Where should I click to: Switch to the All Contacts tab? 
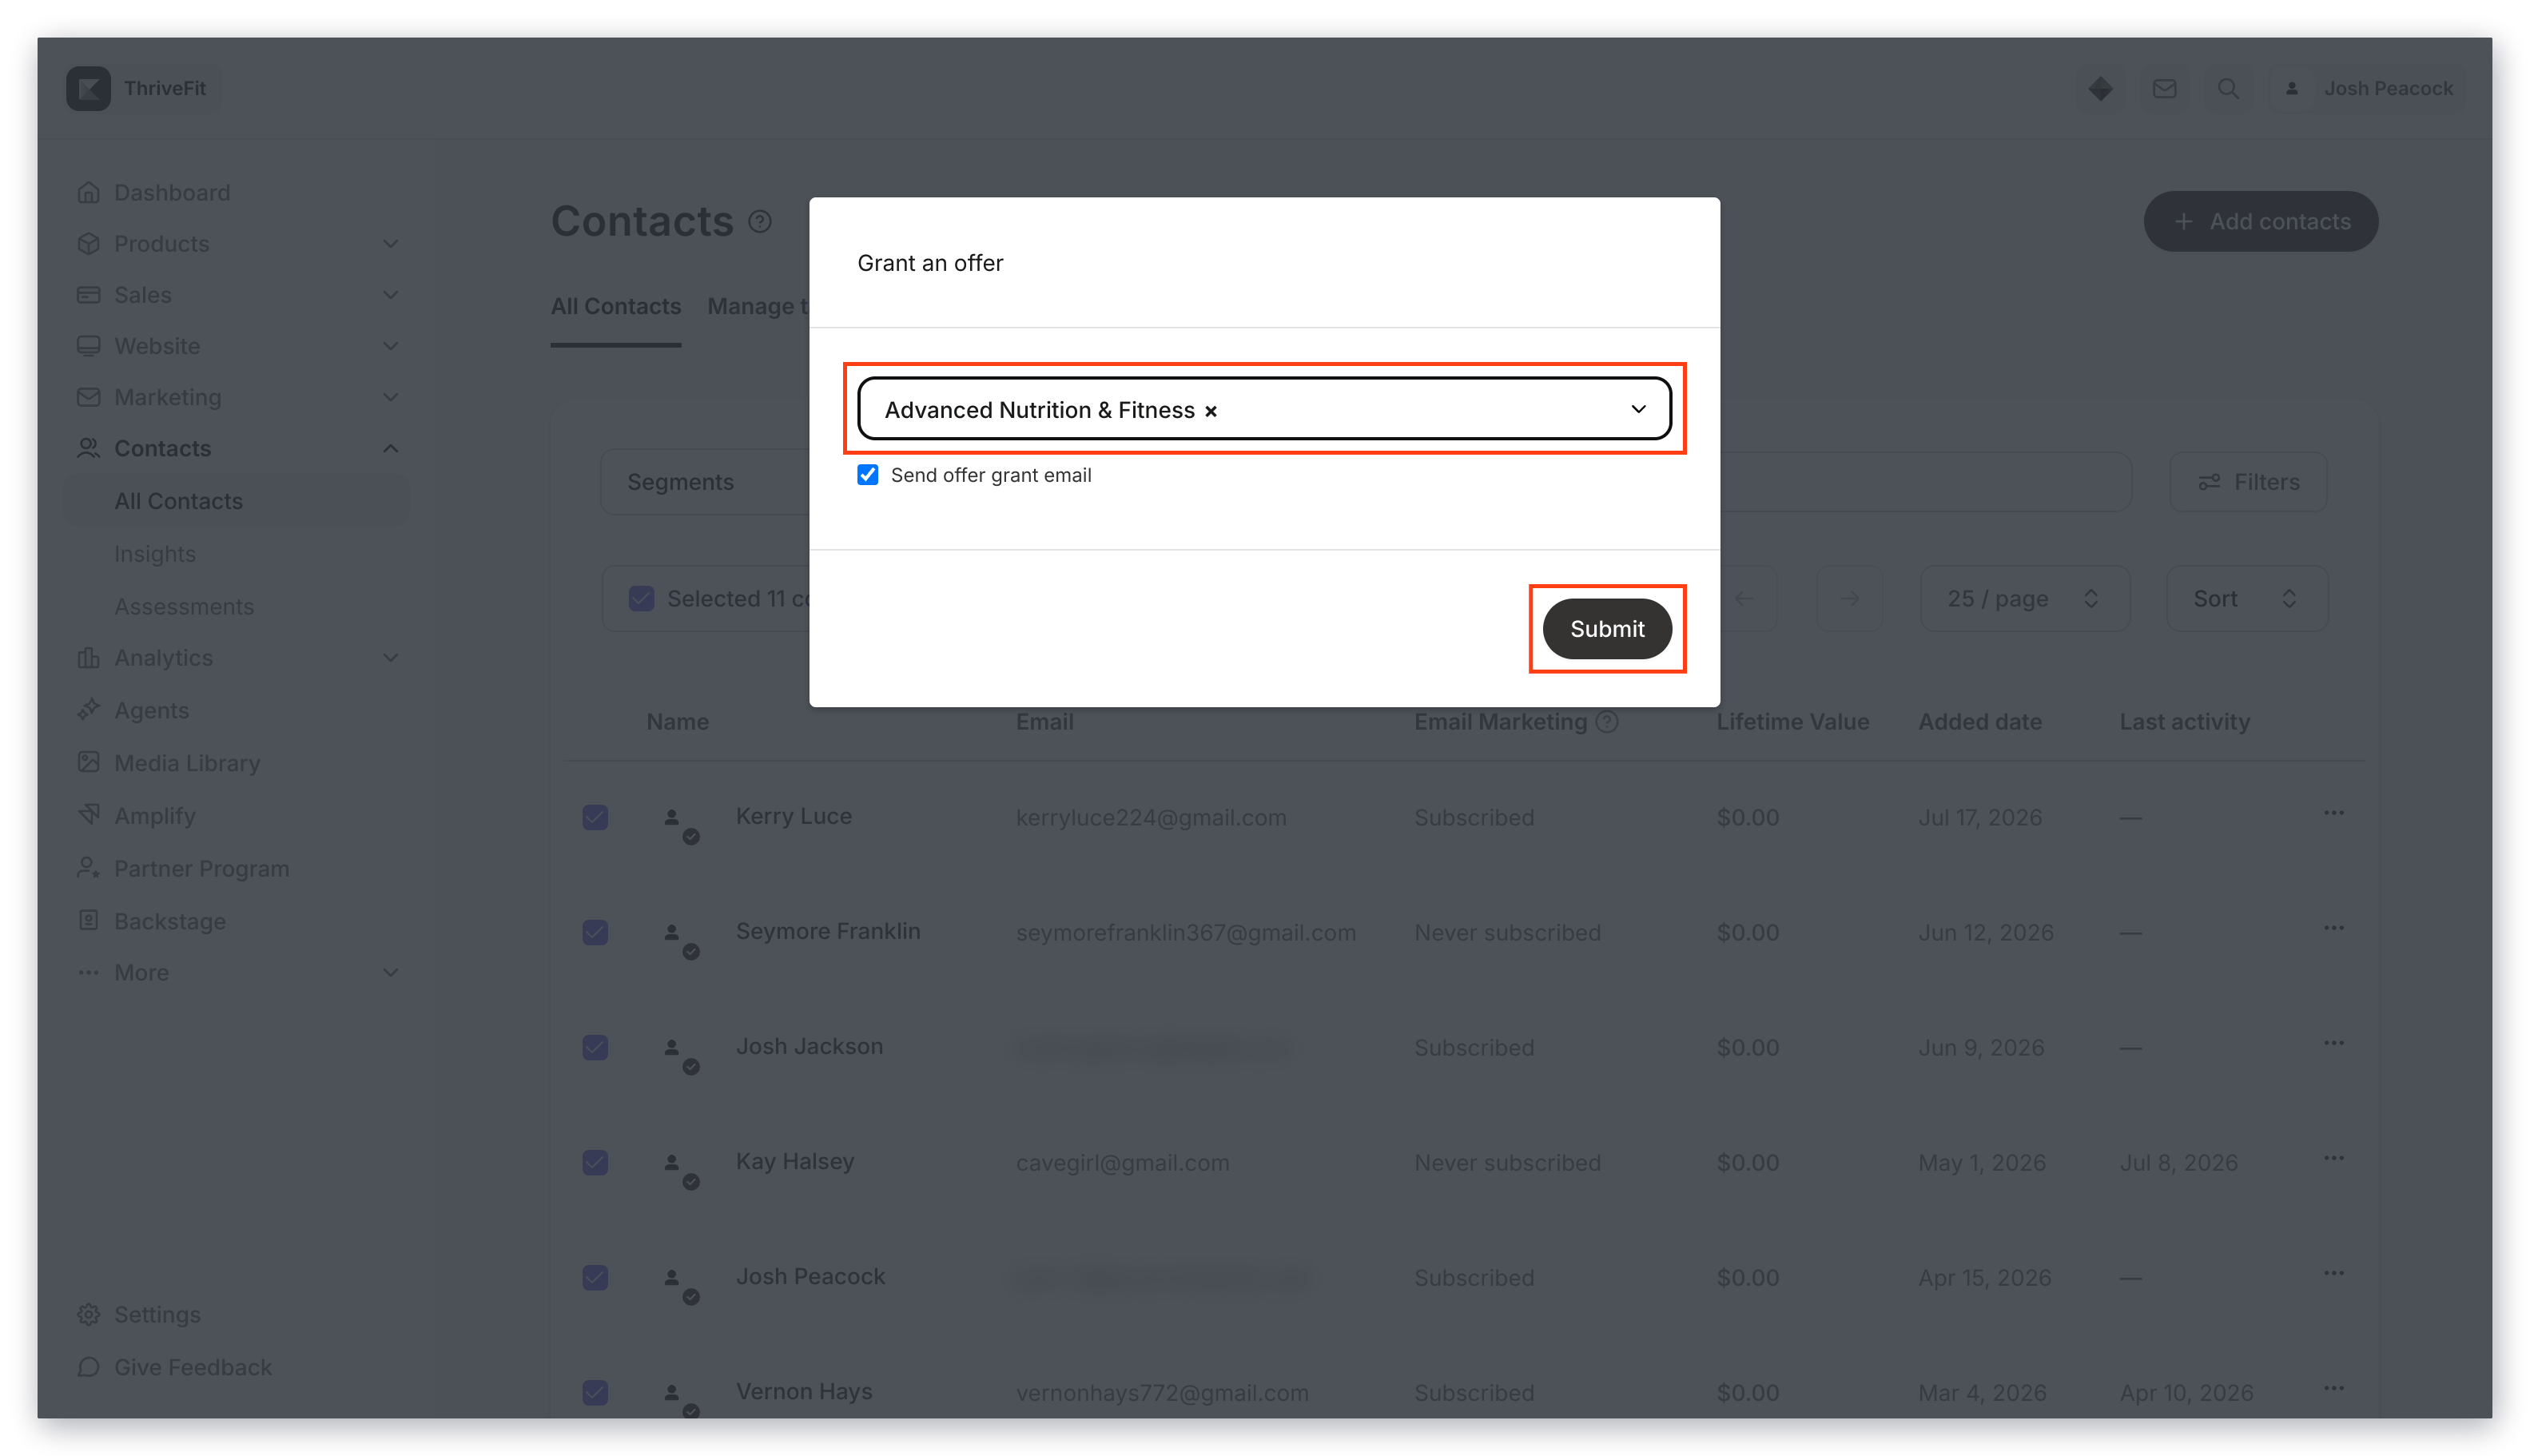[x=616, y=306]
